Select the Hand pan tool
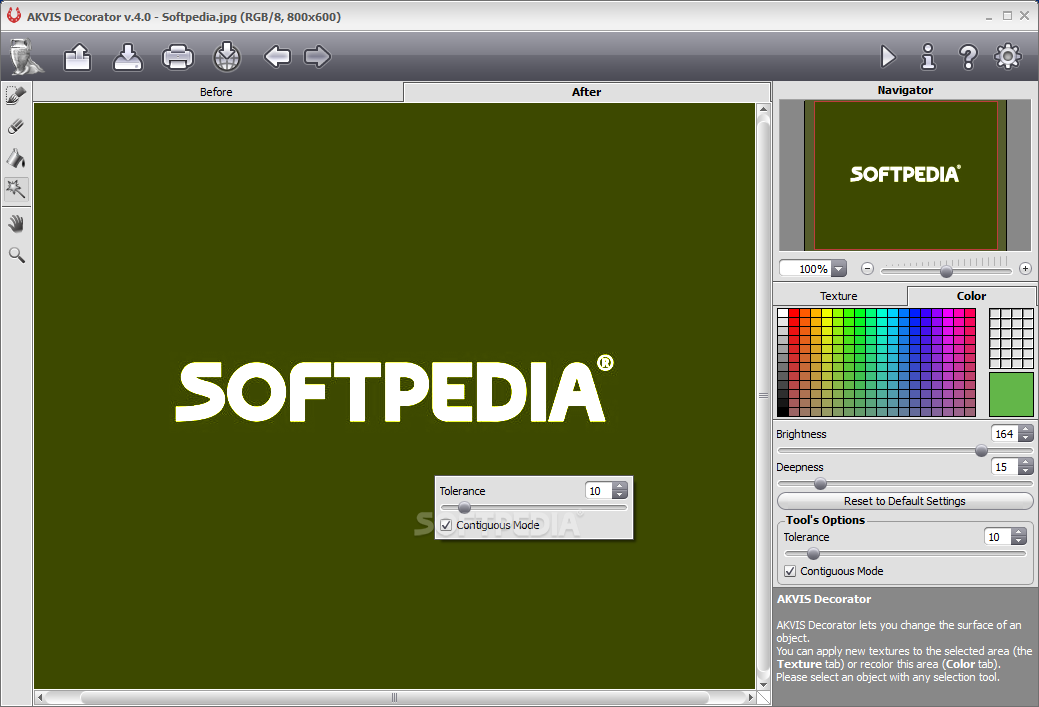This screenshot has width=1039, height=707. 16,224
